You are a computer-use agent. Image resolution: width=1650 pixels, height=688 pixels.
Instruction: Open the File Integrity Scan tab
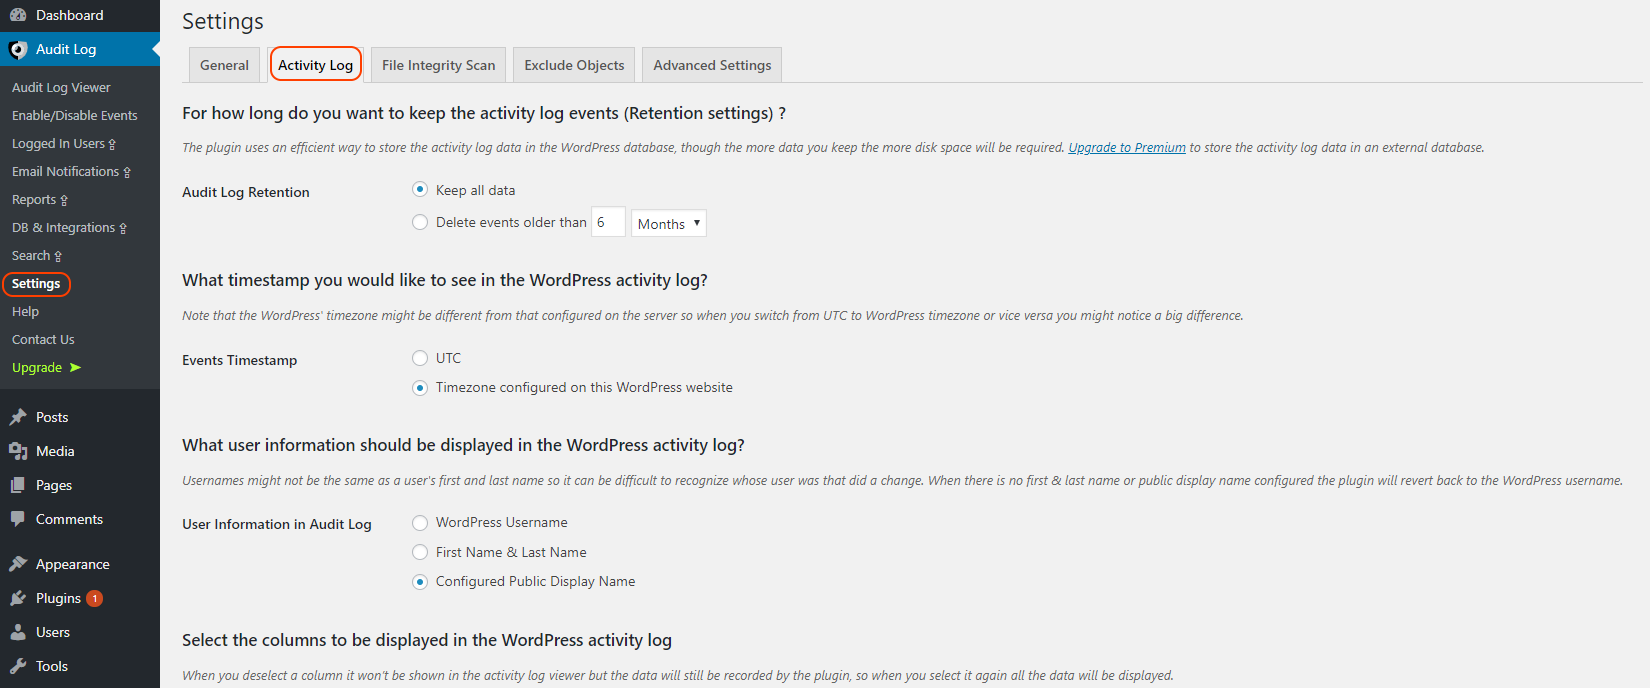tap(438, 65)
